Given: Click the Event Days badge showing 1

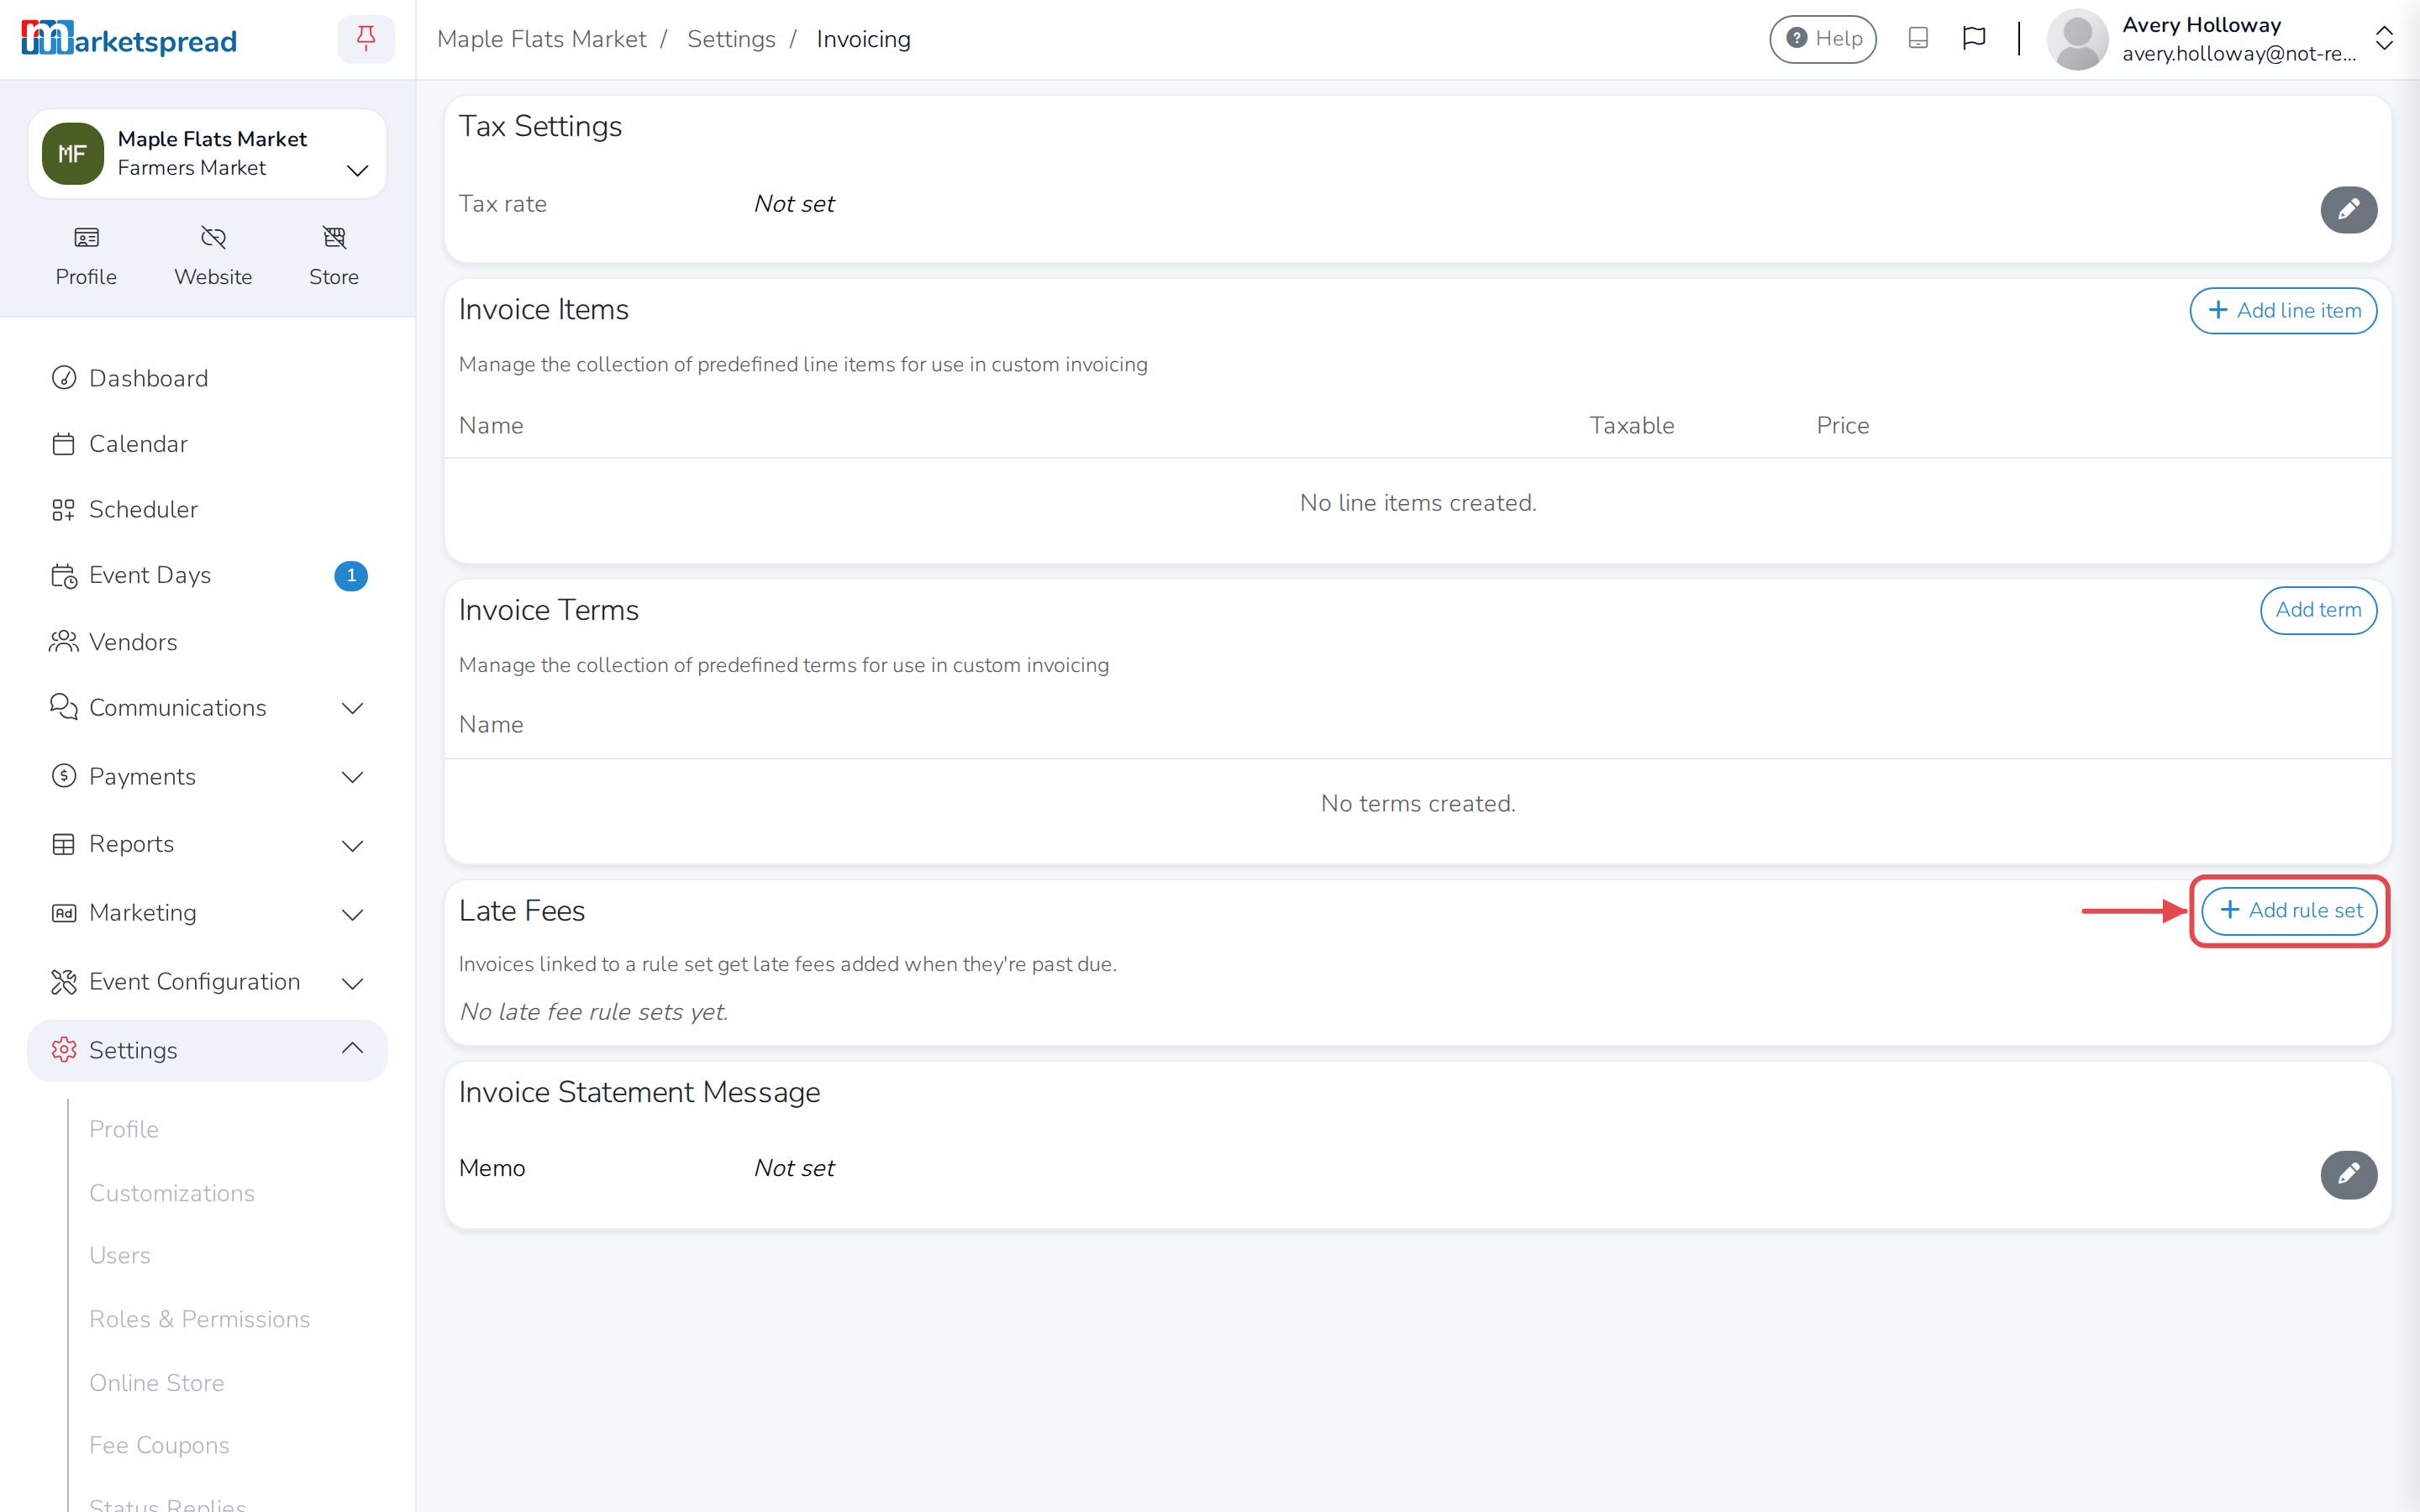Looking at the screenshot, I should click(351, 576).
